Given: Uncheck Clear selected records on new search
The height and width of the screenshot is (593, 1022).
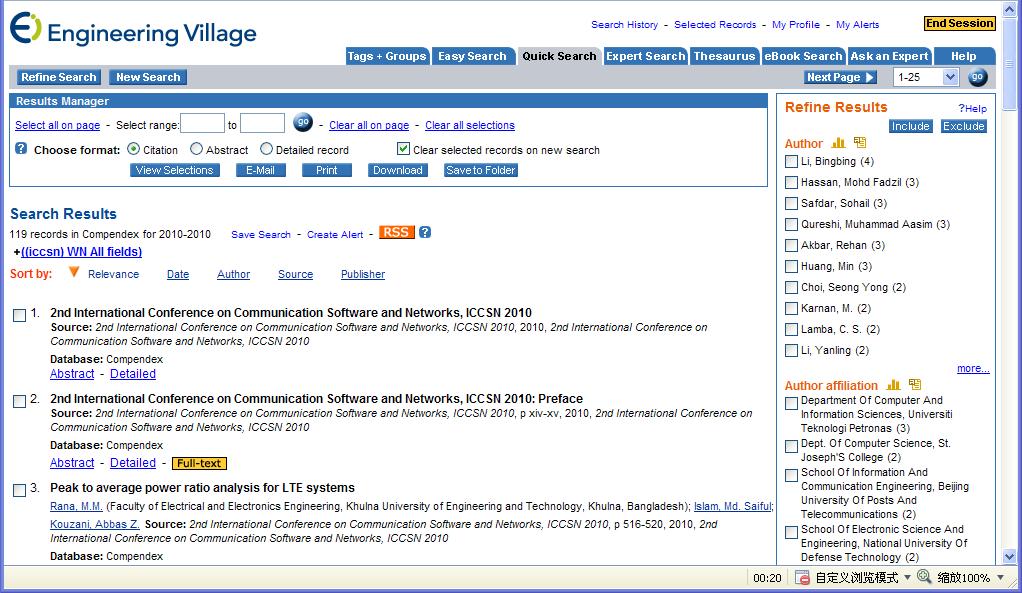Looking at the screenshot, I should click(x=403, y=149).
